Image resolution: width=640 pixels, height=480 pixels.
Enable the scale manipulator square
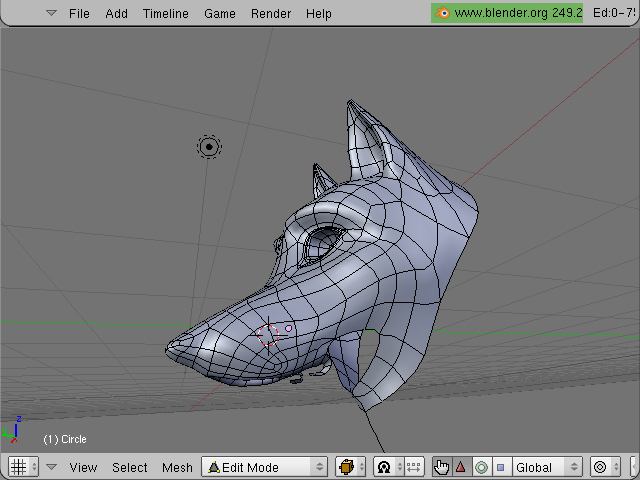(501, 467)
